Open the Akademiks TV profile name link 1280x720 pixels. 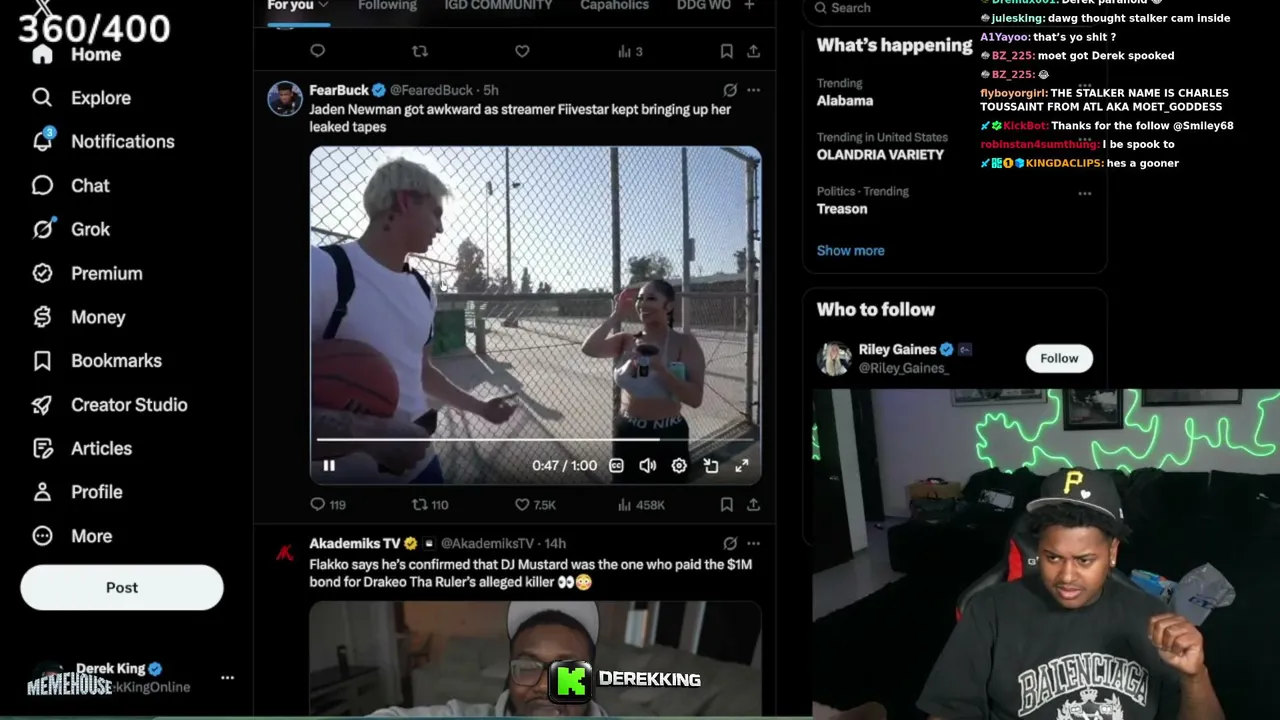(x=355, y=544)
